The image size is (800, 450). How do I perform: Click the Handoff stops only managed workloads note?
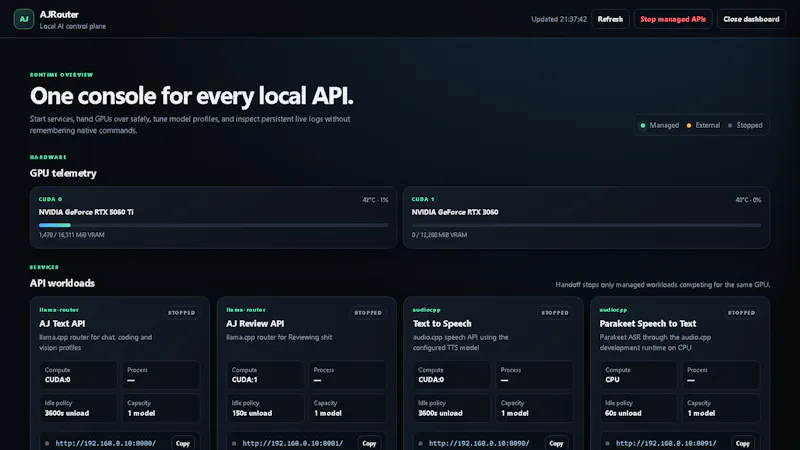[x=663, y=285]
